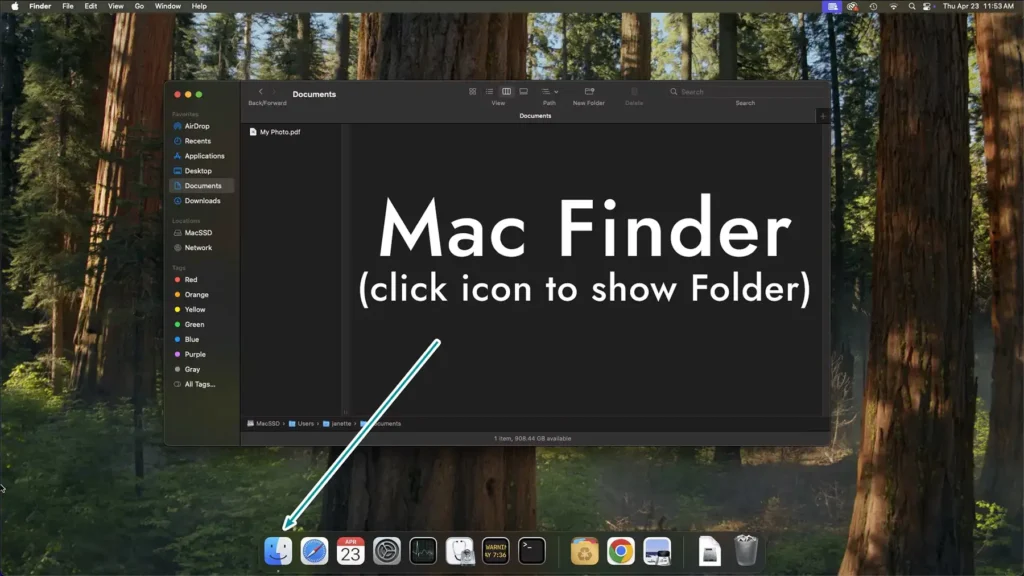Open Google Chrome from the Dock

(x=619, y=550)
